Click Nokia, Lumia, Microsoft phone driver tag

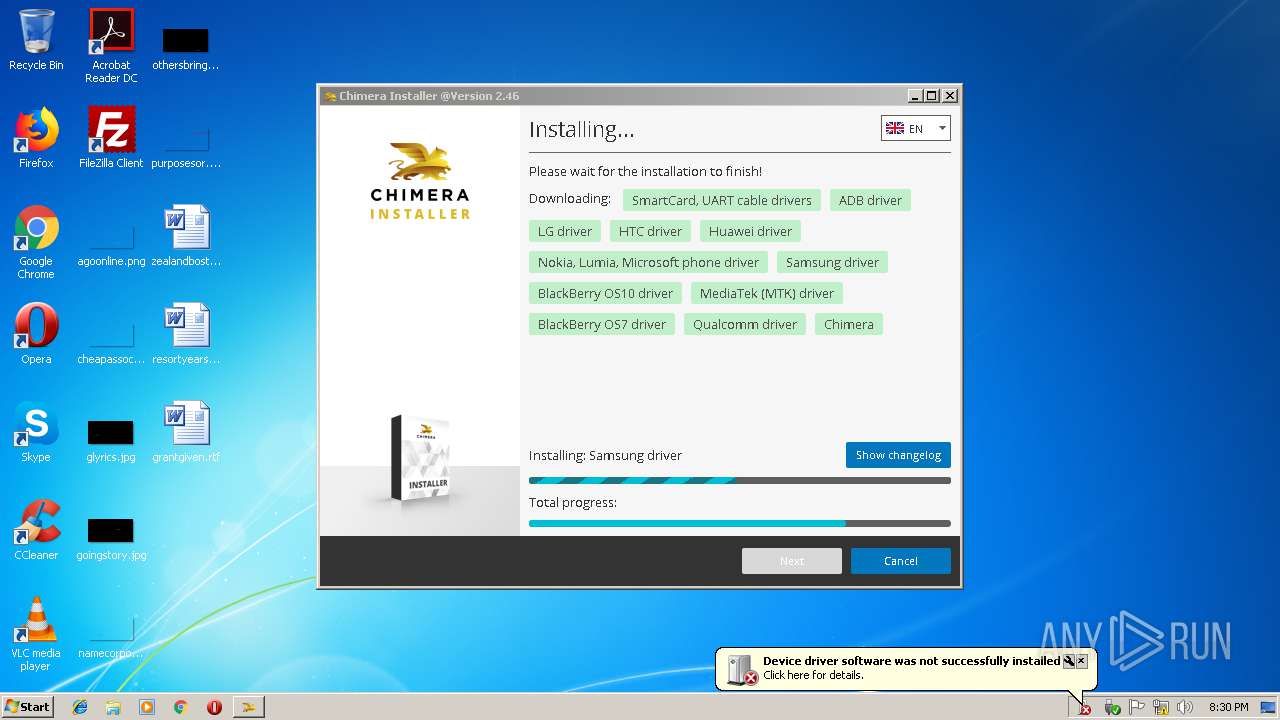(648, 262)
